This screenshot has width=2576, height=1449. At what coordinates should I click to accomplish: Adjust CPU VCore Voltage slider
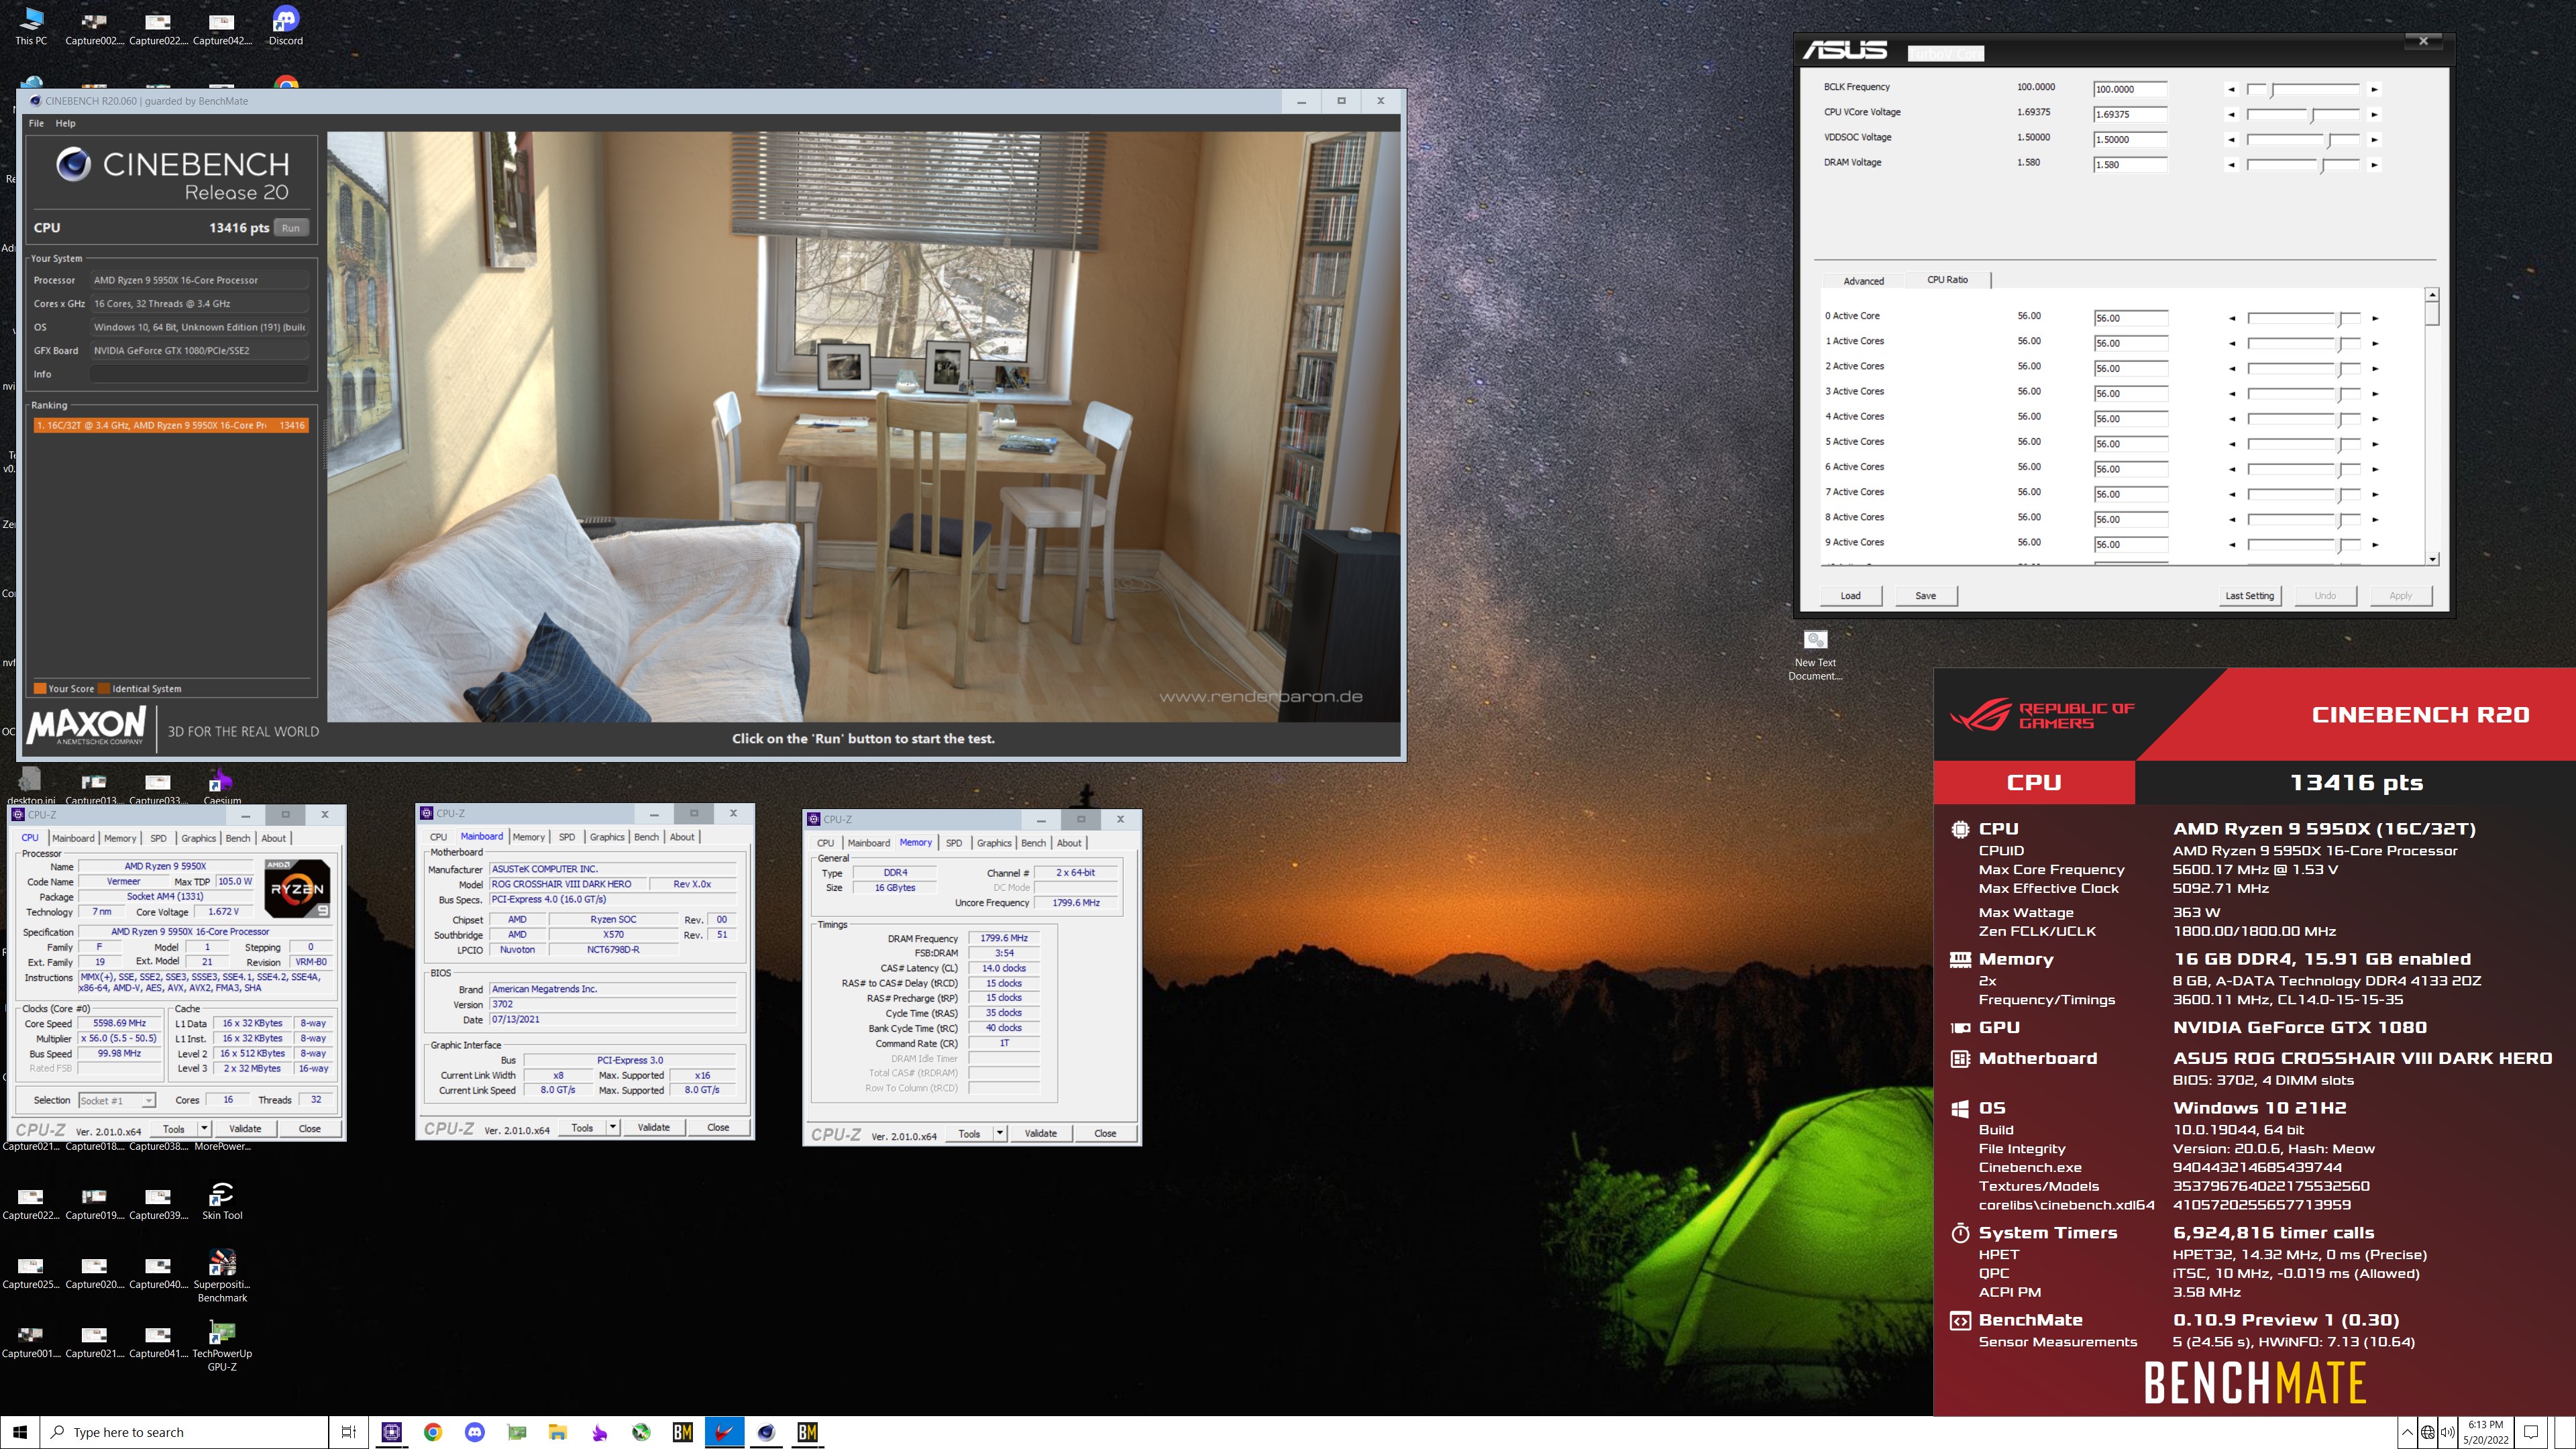[x=2303, y=114]
